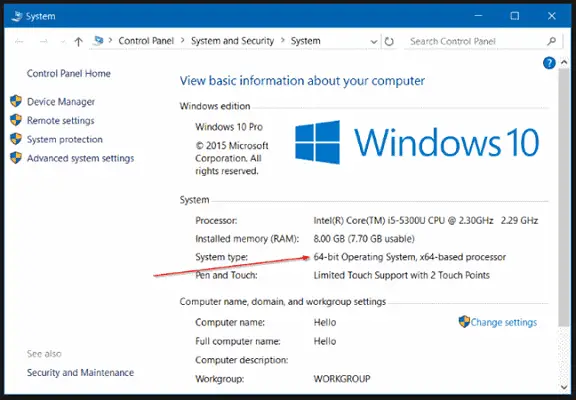The image size is (576, 400).
Task: Open Control Panel breadcrumb
Action: pyautogui.click(x=146, y=41)
